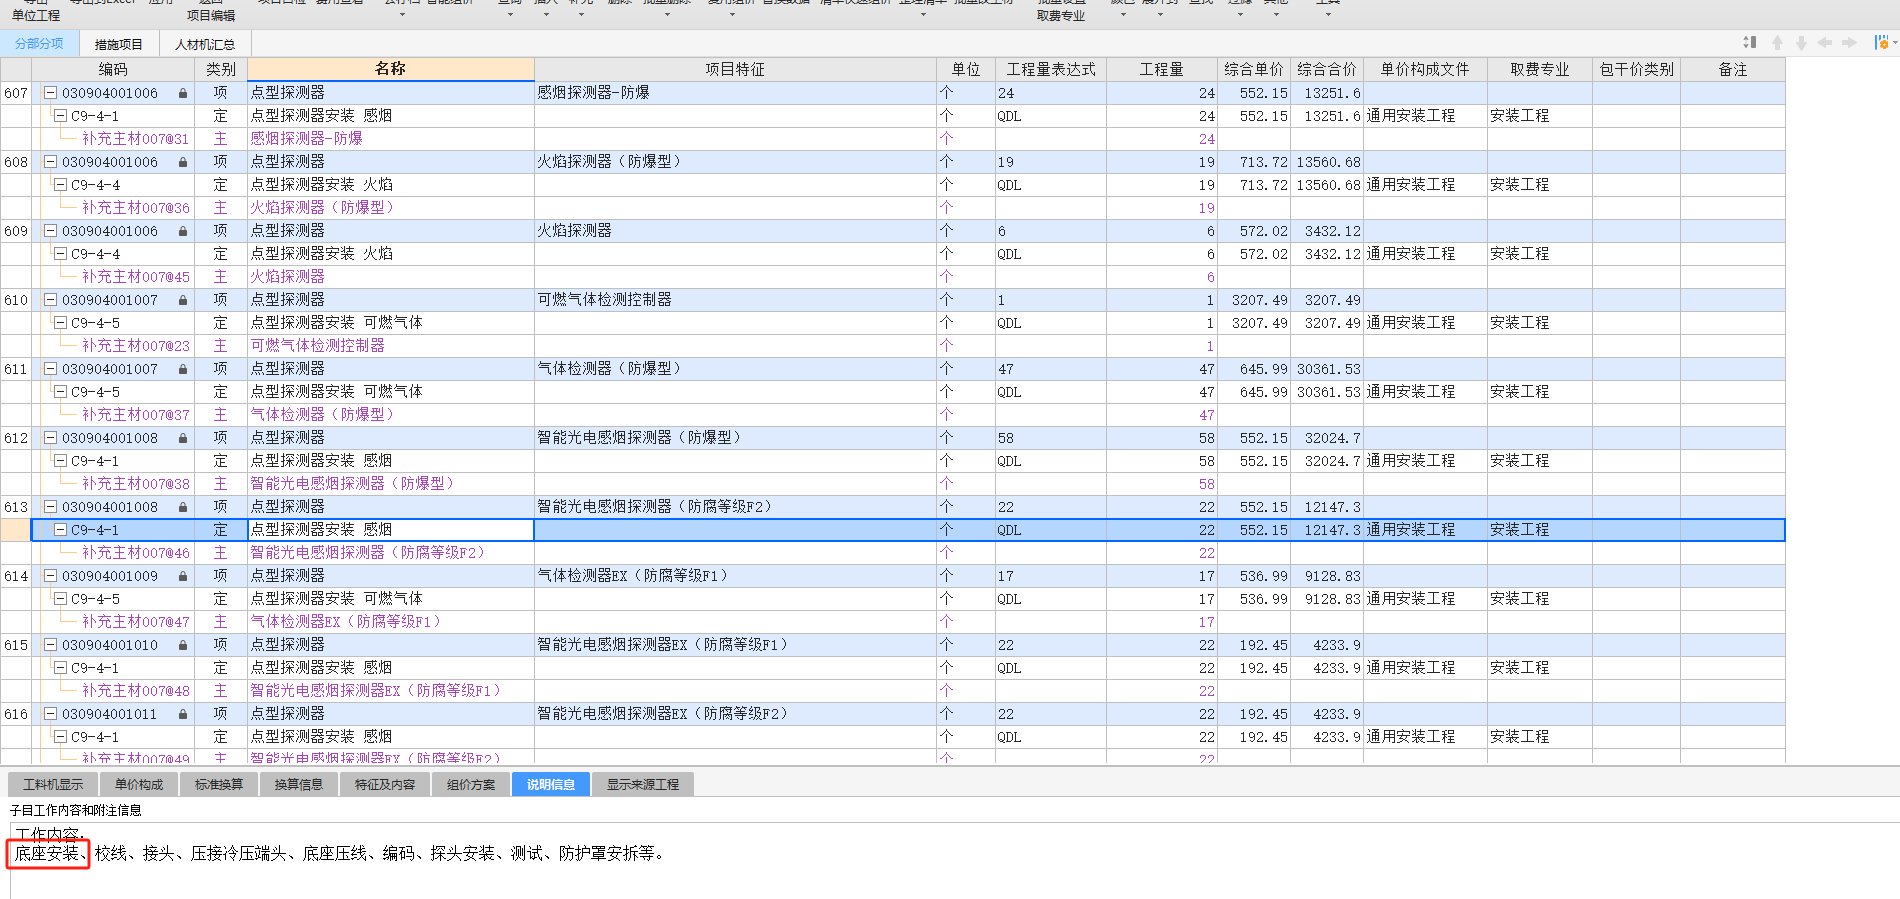Select material row 补充主材007@46
This screenshot has width=1900, height=899.
pos(135,553)
